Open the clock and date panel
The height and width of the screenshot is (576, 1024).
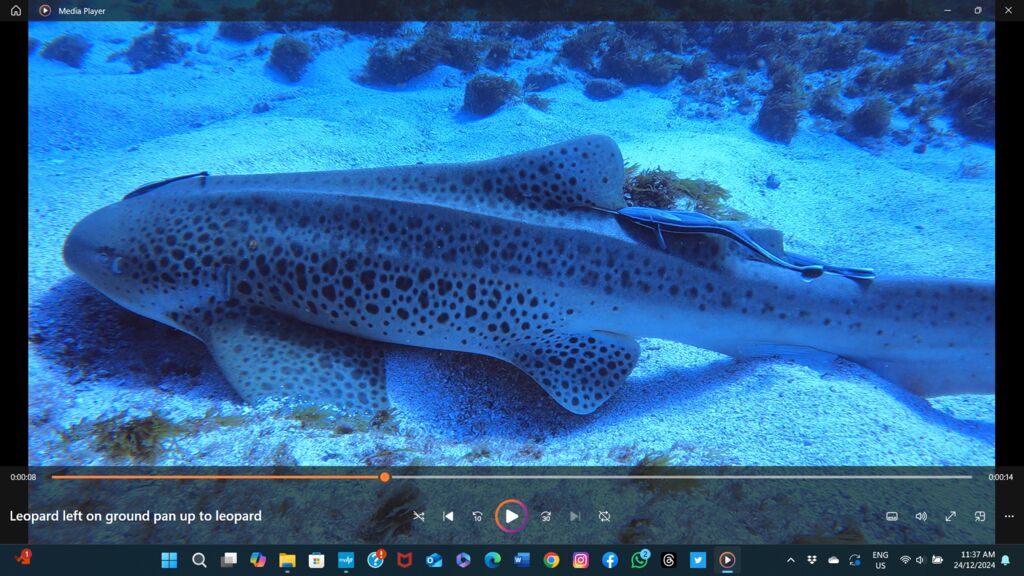(x=976, y=560)
